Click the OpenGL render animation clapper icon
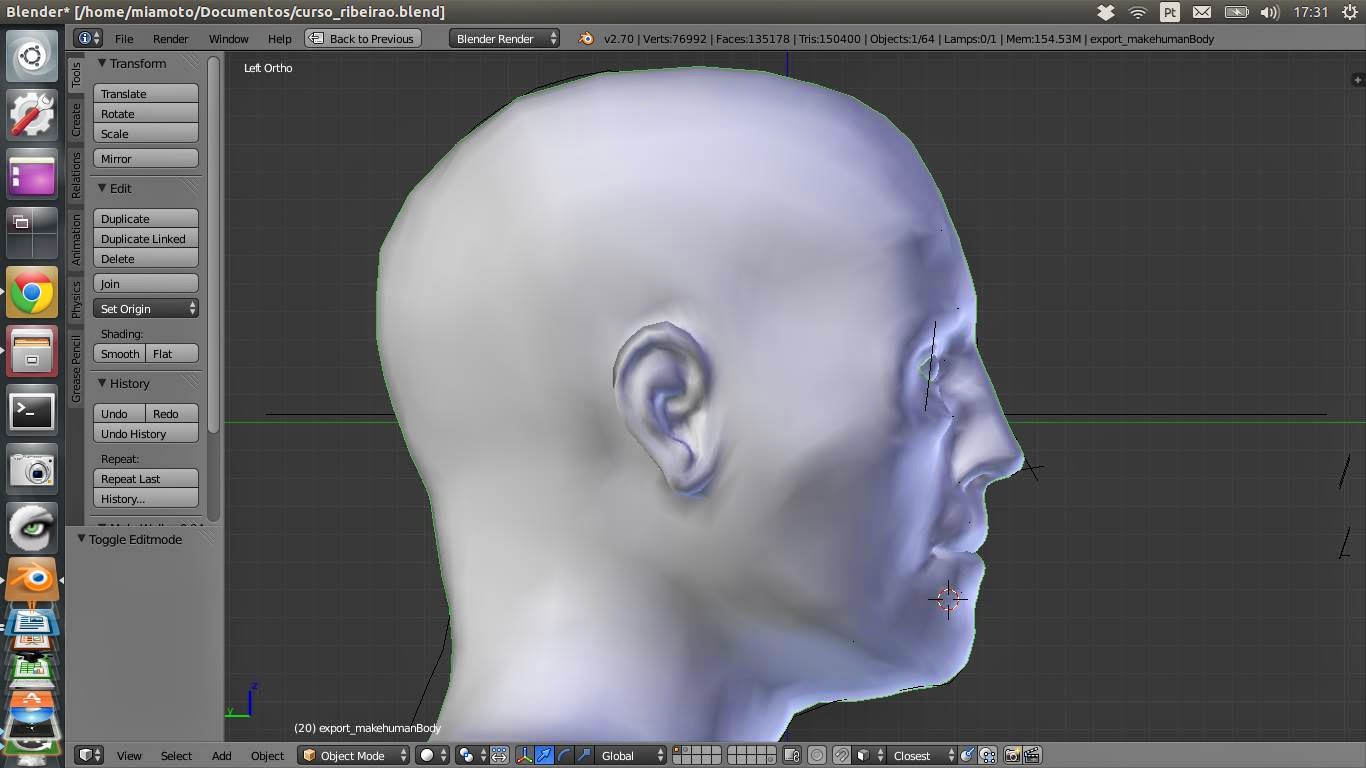Screen dimensions: 1366x768 [1032, 755]
